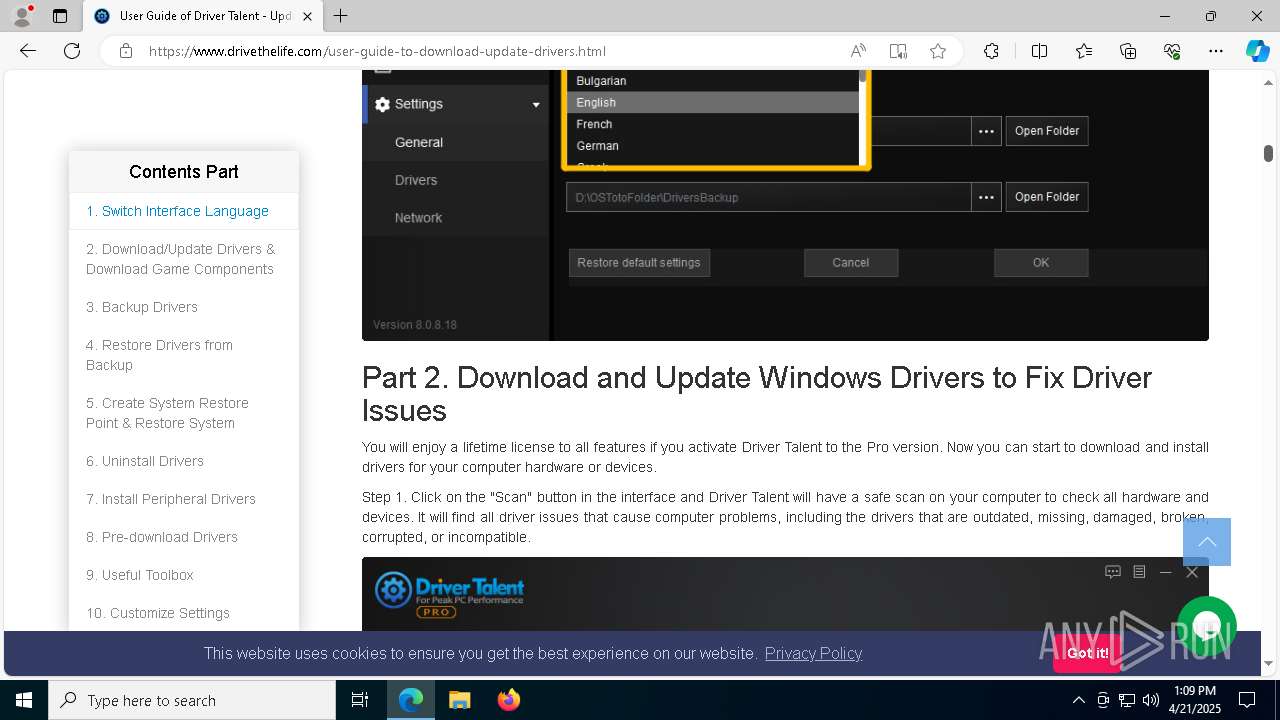Close the User Guide of Driver Talent tab
This screenshot has height=720, width=1280.
coord(308,16)
